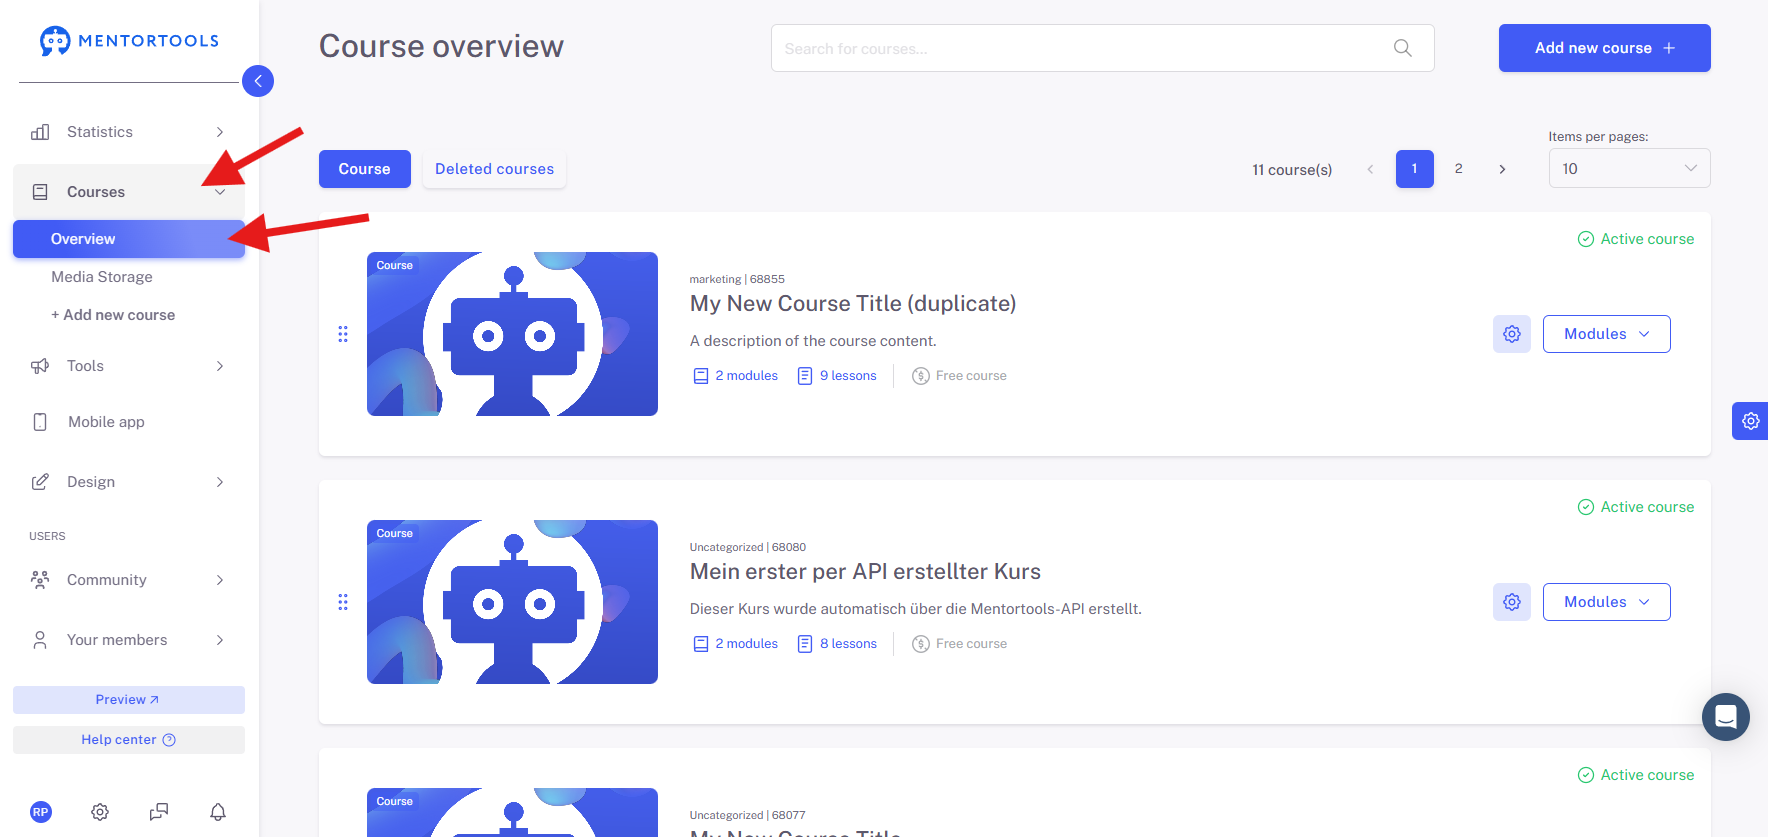
Task: Click the Your members person icon
Action: coord(40,640)
